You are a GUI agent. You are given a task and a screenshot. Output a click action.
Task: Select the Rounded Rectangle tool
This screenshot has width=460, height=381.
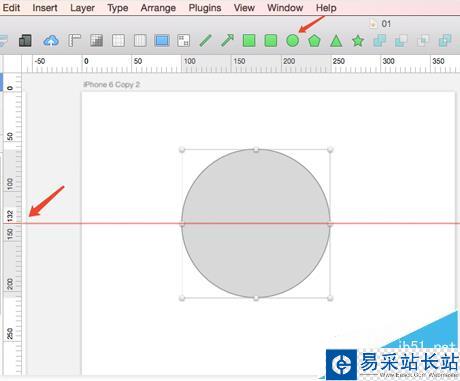point(271,41)
